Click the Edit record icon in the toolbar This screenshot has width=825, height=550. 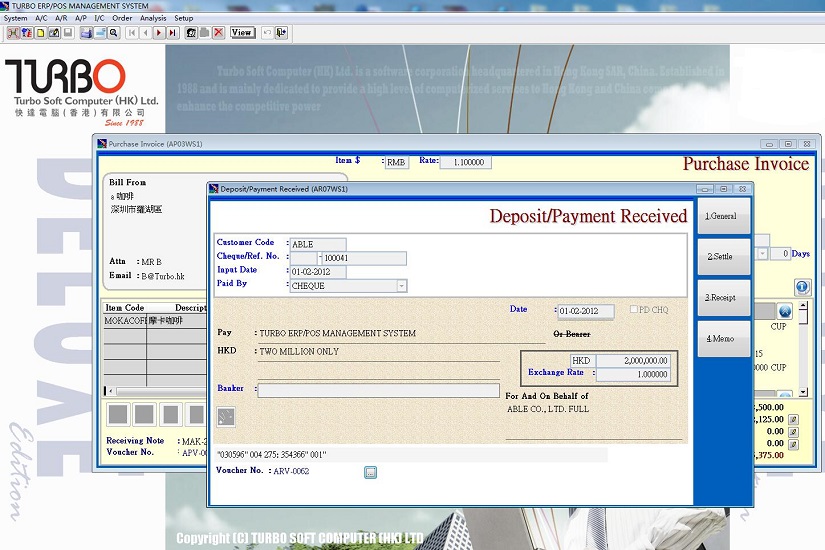point(54,33)
